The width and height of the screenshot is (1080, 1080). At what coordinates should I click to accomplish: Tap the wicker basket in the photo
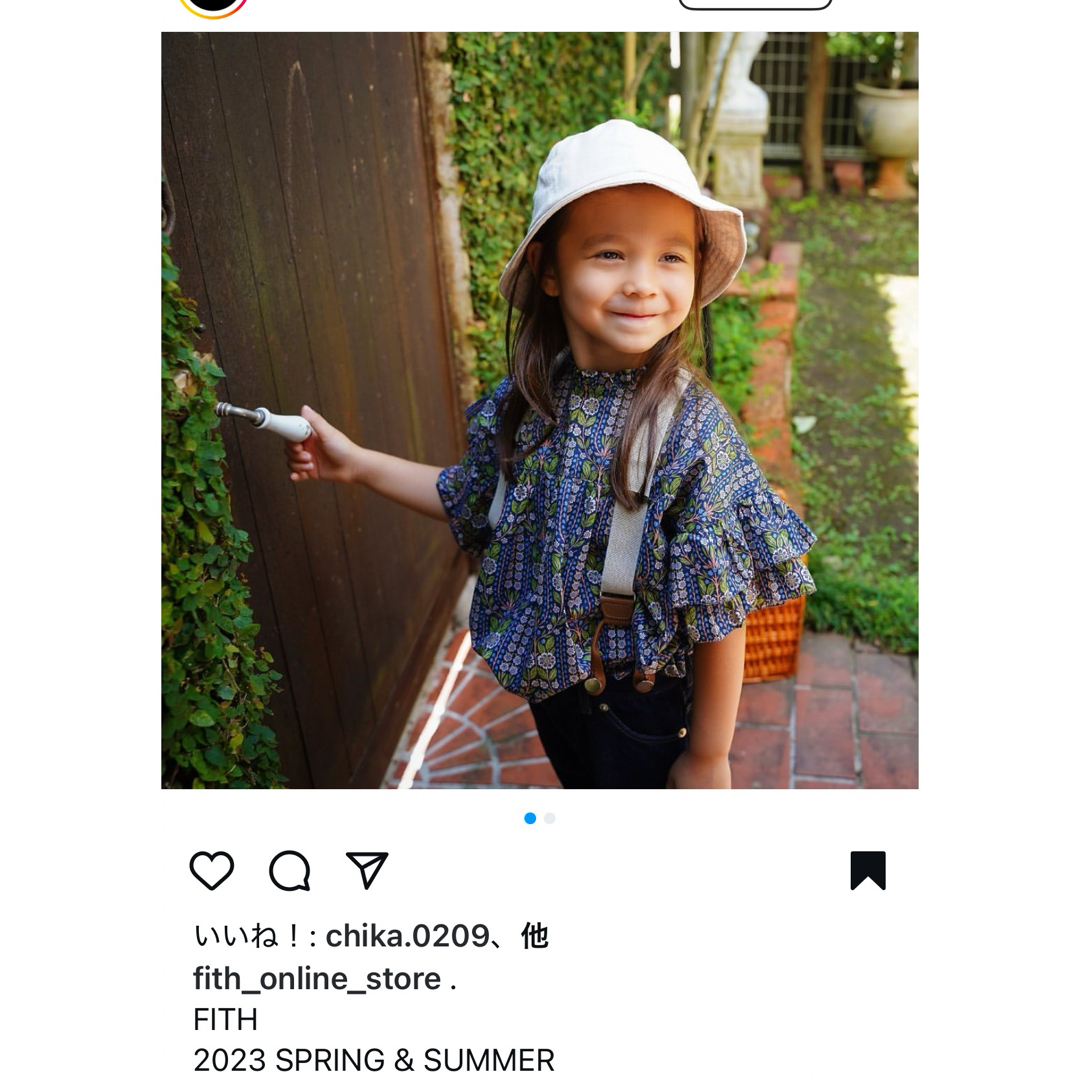pyautogui.click(x=774, y=637)
